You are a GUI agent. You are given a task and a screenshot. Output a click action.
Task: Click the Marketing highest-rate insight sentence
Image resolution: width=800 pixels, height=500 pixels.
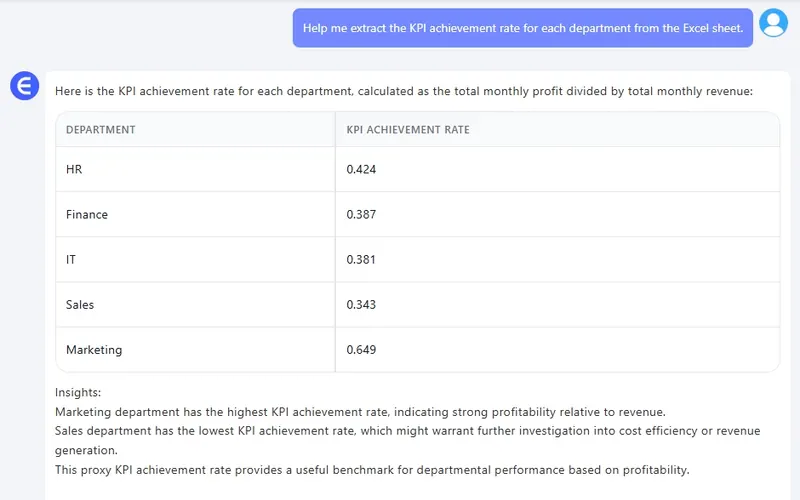pos(360,412)
